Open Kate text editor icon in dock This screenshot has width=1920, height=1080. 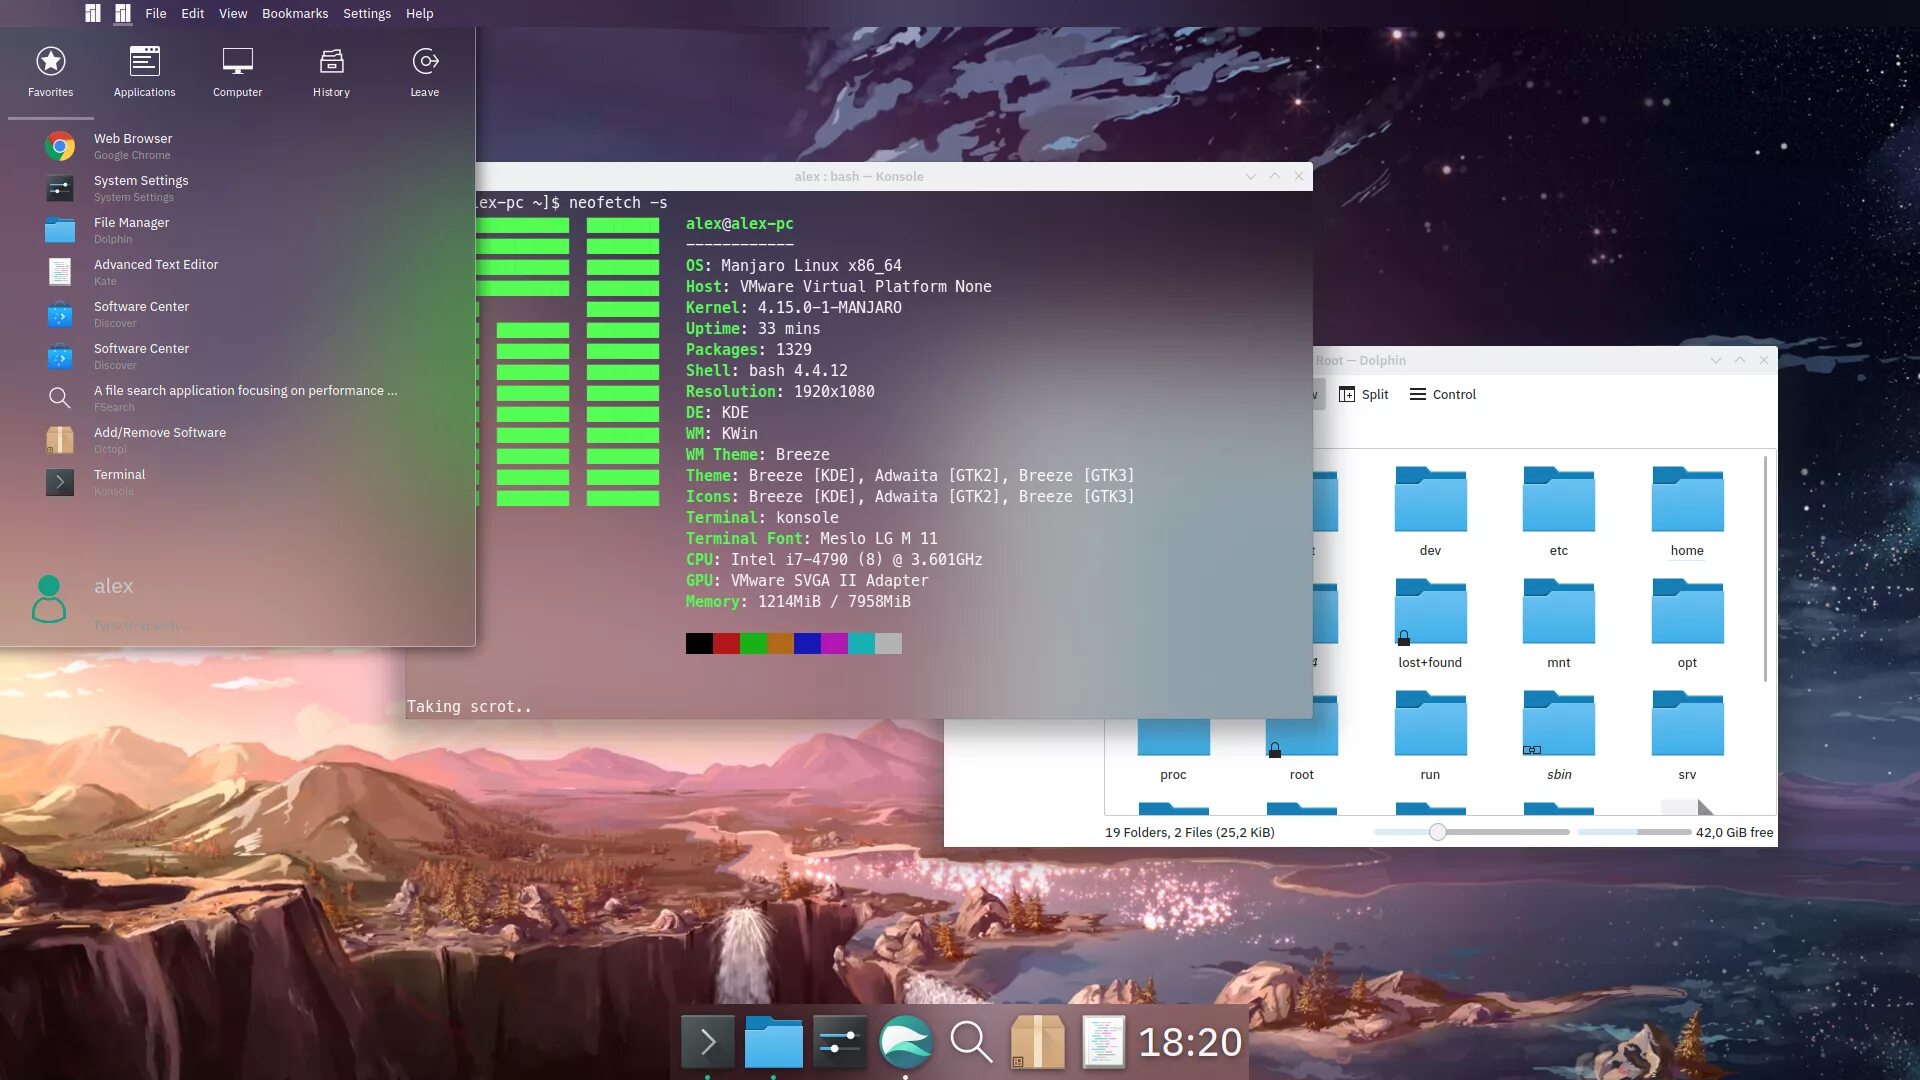click(1103, 1042)
